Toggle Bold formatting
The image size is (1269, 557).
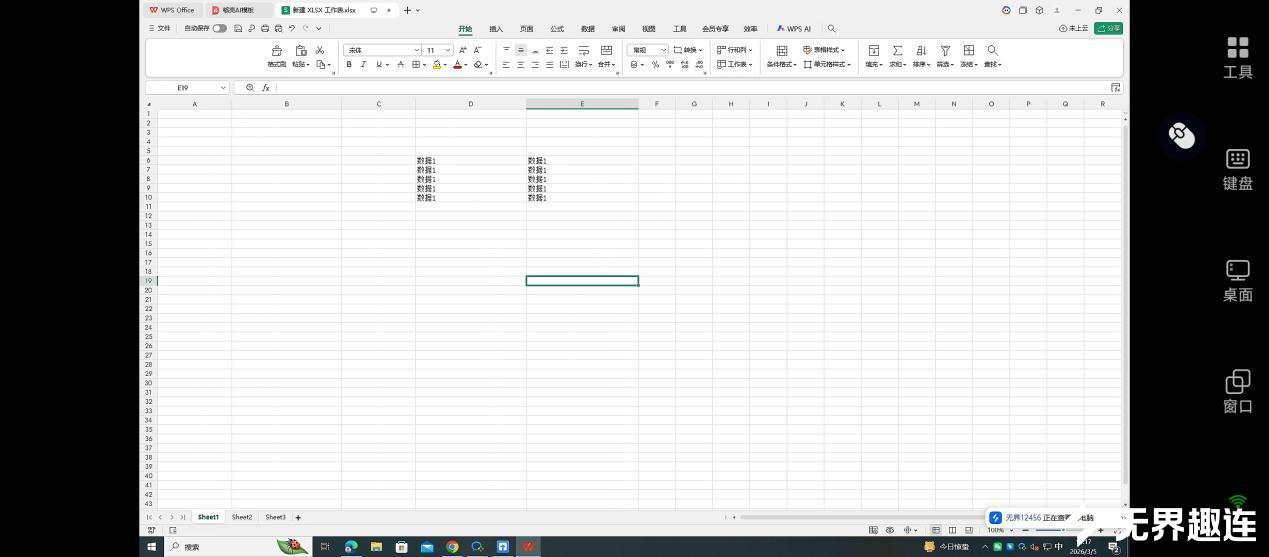coord(349,65)
